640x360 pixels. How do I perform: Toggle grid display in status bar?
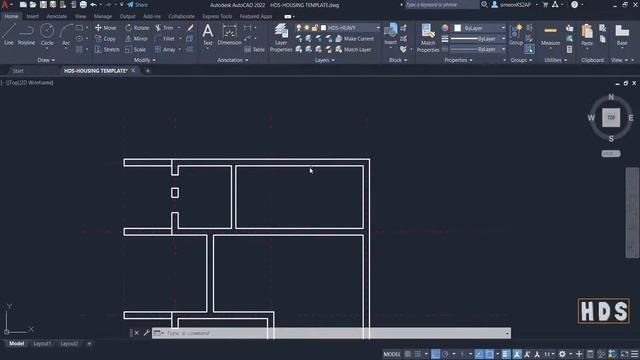tap(407, 354)
